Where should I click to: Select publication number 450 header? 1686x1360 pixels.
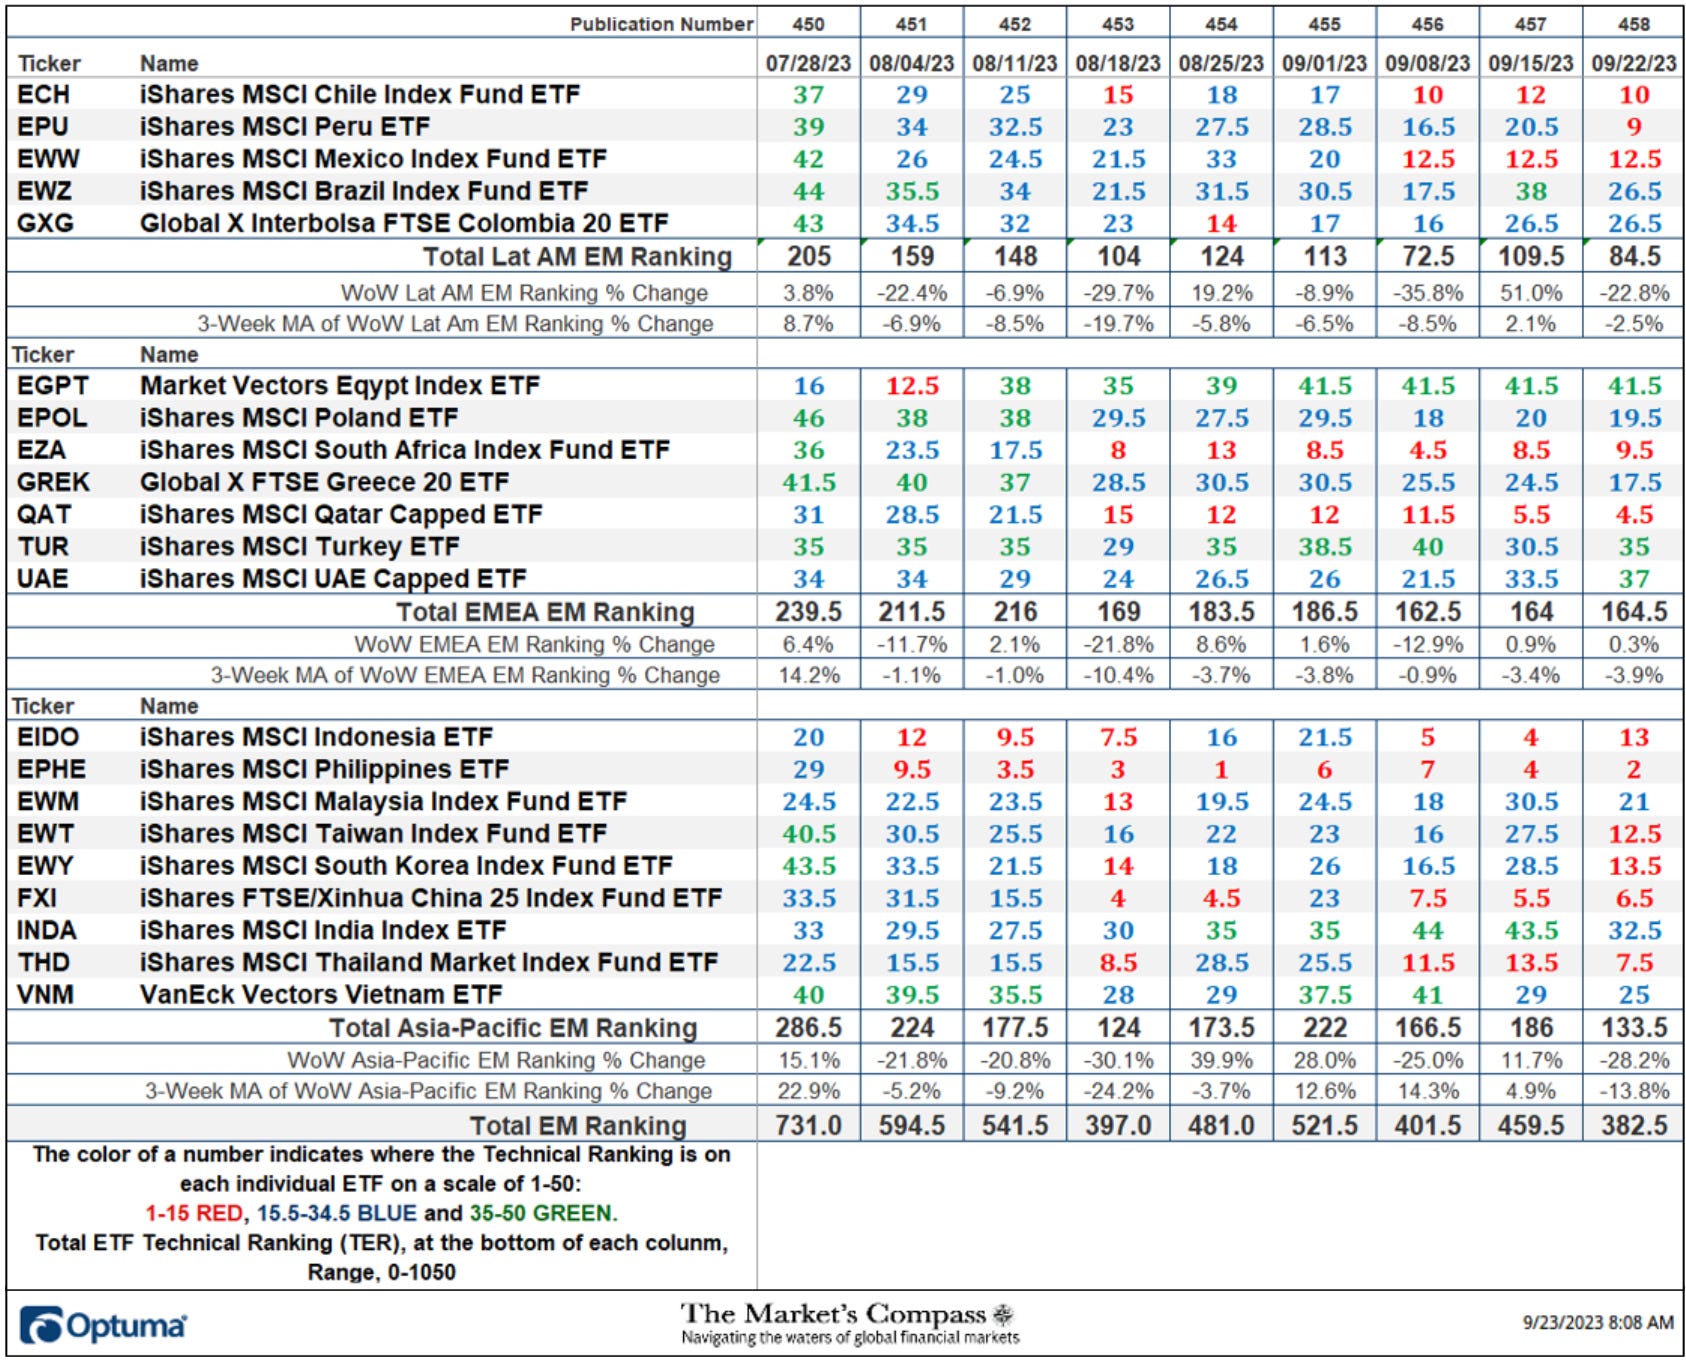(x=808, y=24)
